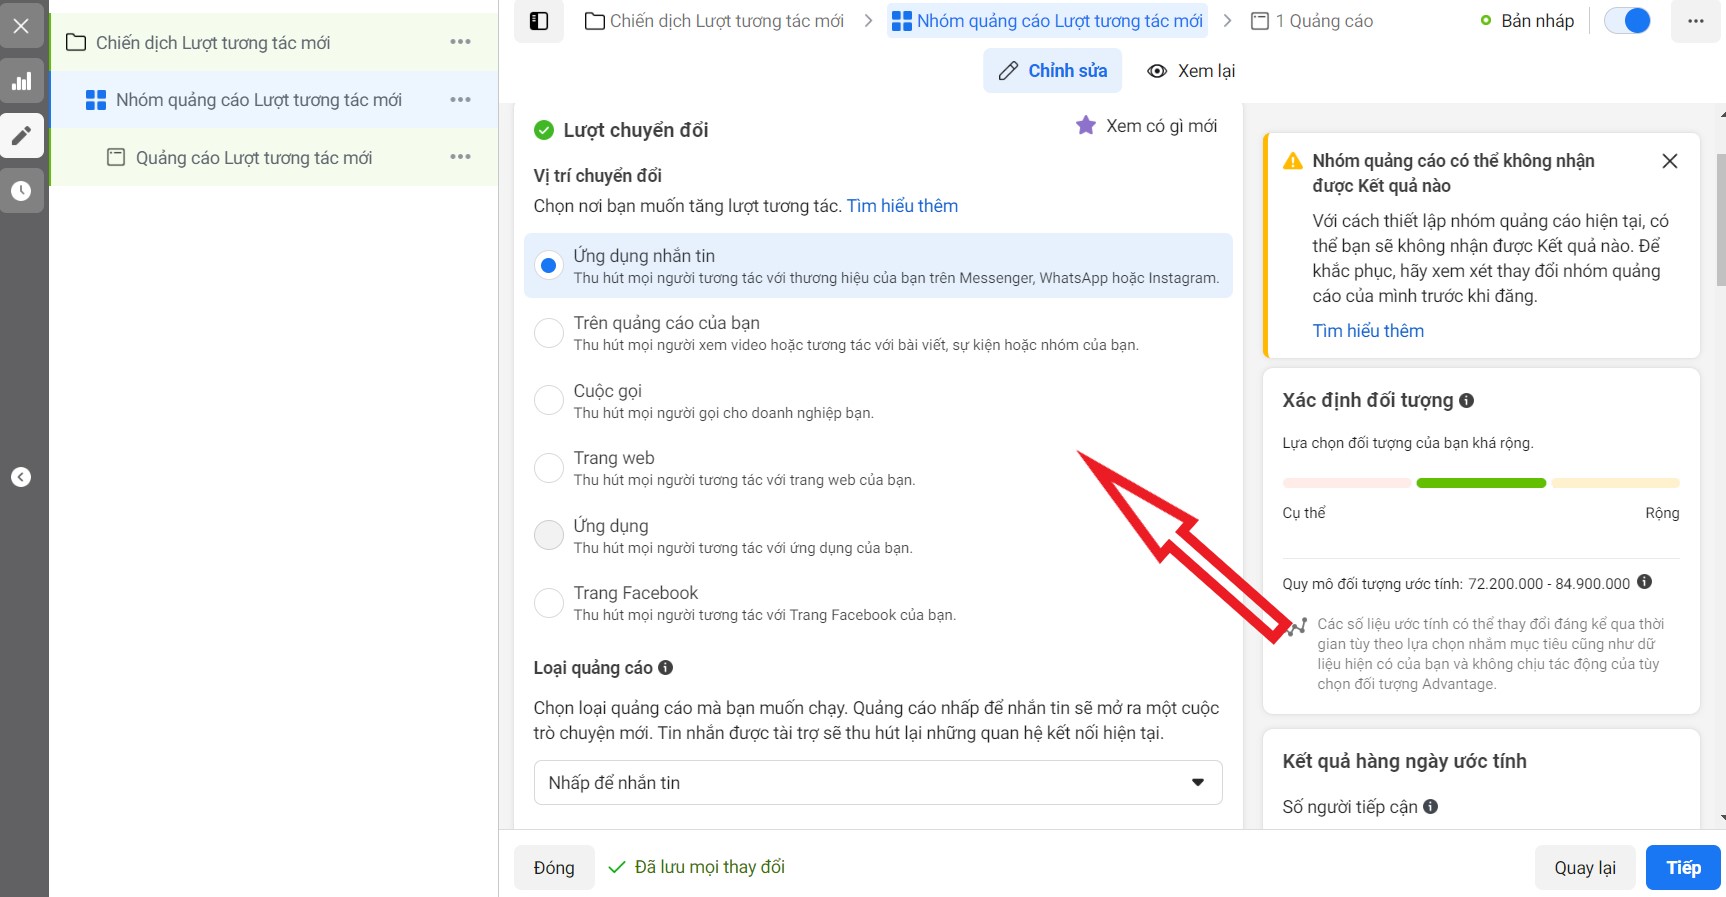
Task: Go to 1 Quảng cáo breadcrumb
Action: coord(1312,21)
